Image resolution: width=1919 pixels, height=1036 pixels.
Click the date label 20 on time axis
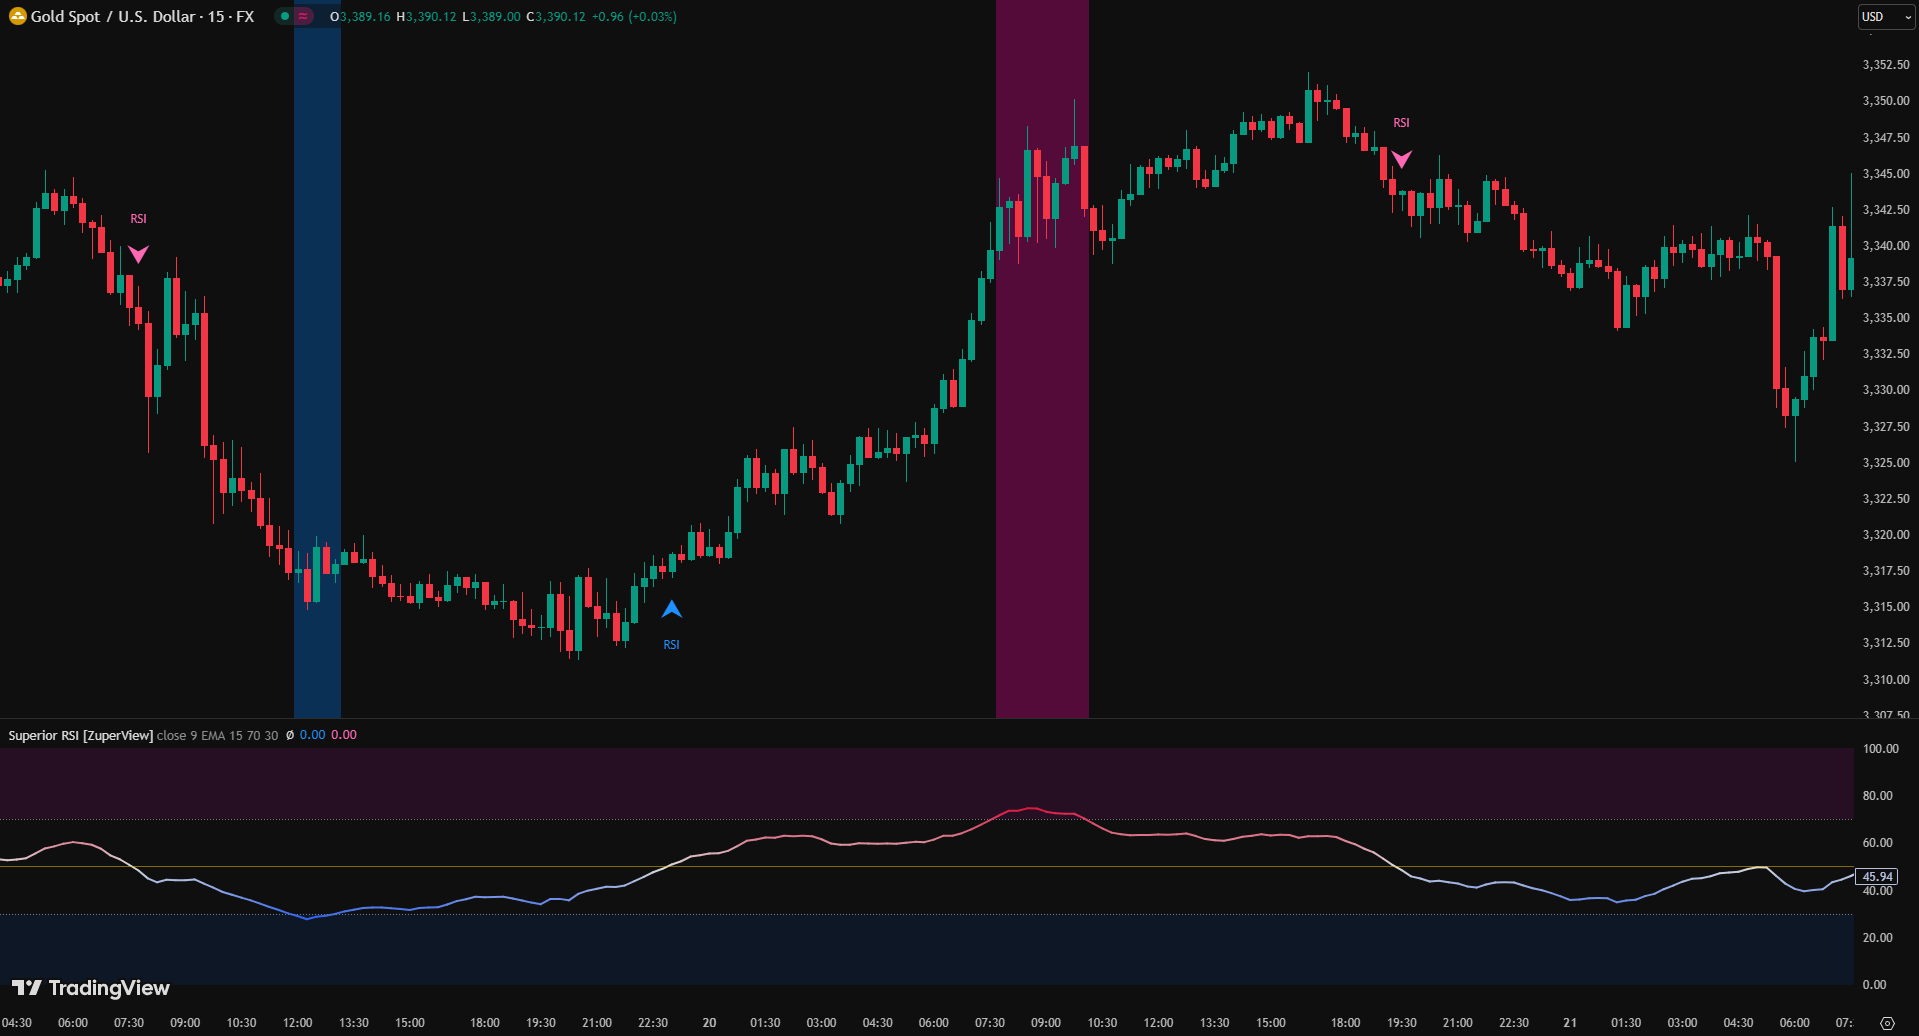click(x=709, y=1022)
